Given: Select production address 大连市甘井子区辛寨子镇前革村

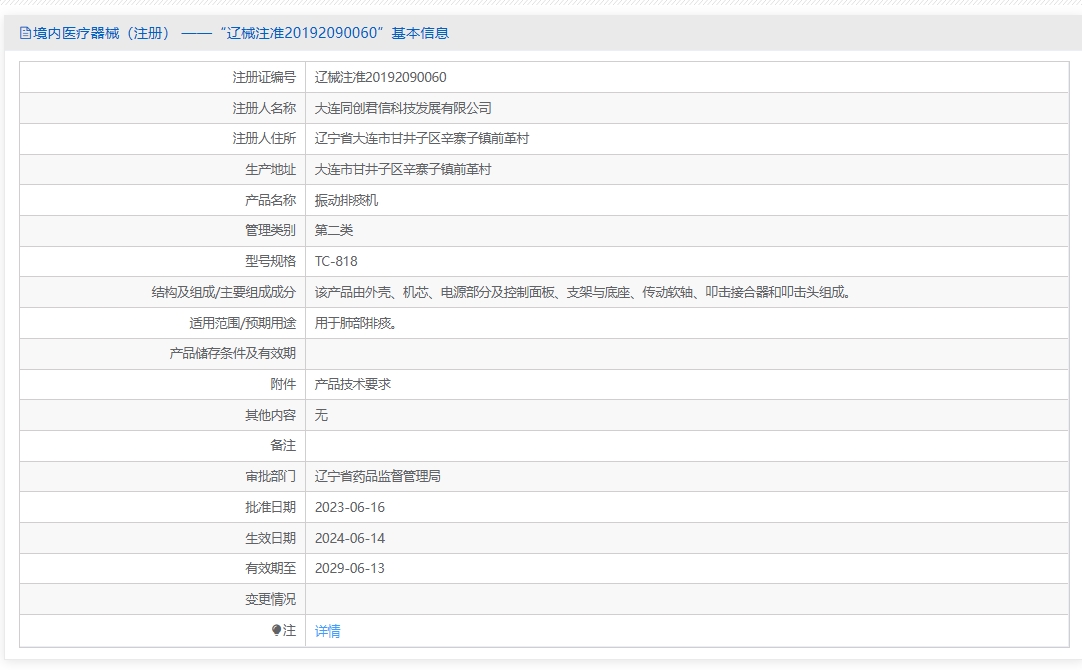Looking at the screenshot, I should pyautogui.click(x=403, y=170).
